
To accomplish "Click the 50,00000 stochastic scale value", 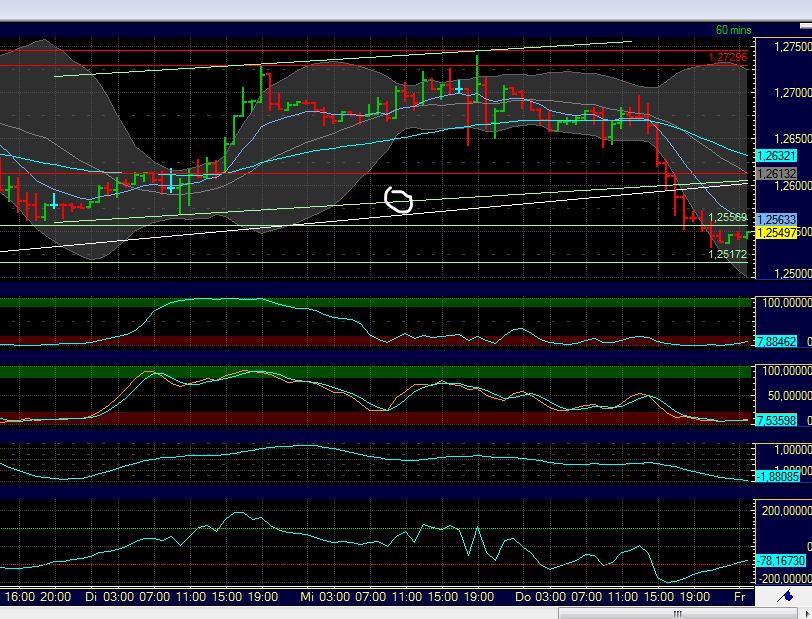I will click(x=789, y=396).
